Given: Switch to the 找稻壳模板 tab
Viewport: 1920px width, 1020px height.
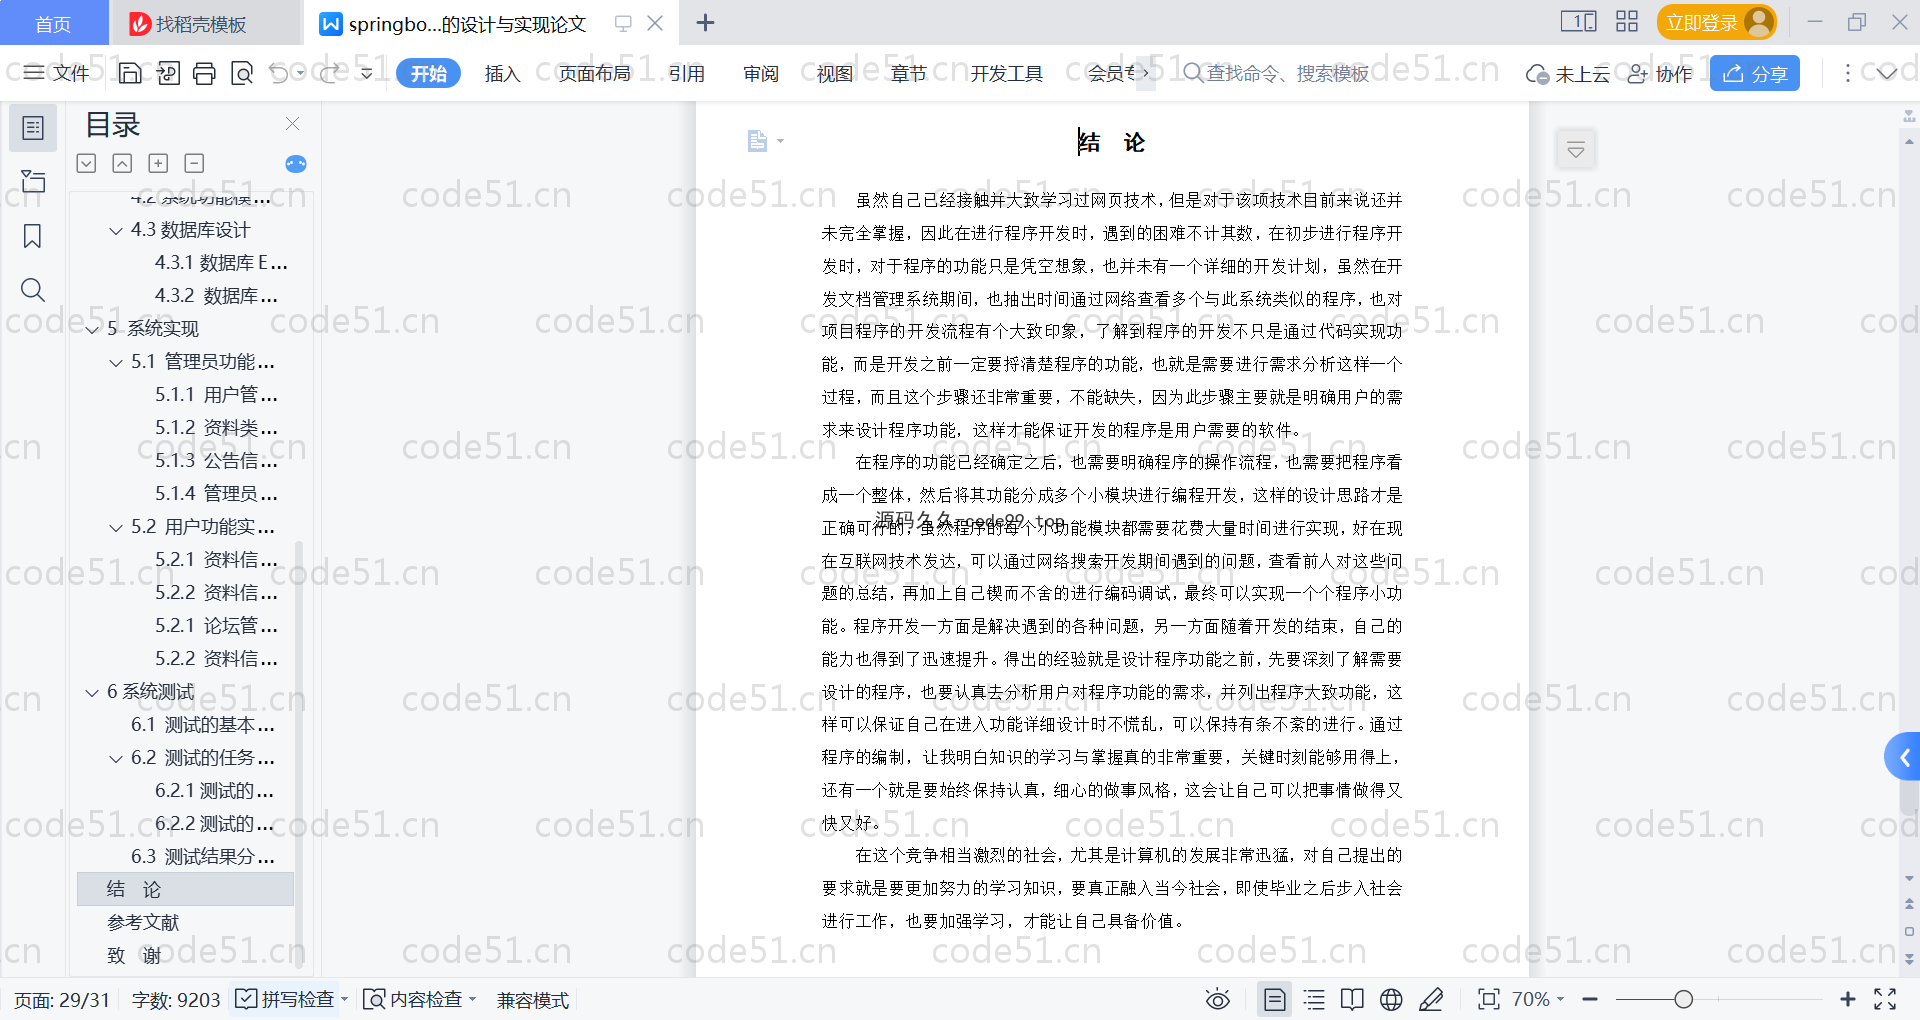Looking at the screenshot, I should (205, 23).
